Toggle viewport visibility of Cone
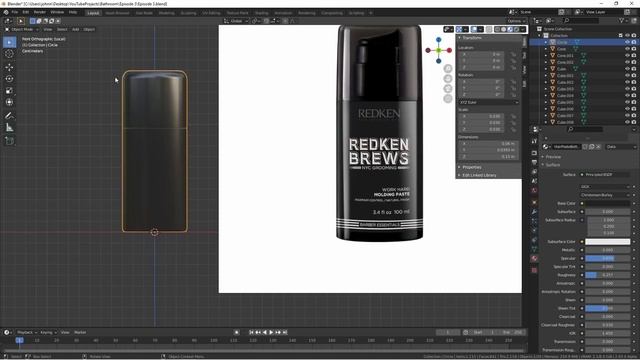Screen dimensions: 640x360 click(x=627, y=49)
